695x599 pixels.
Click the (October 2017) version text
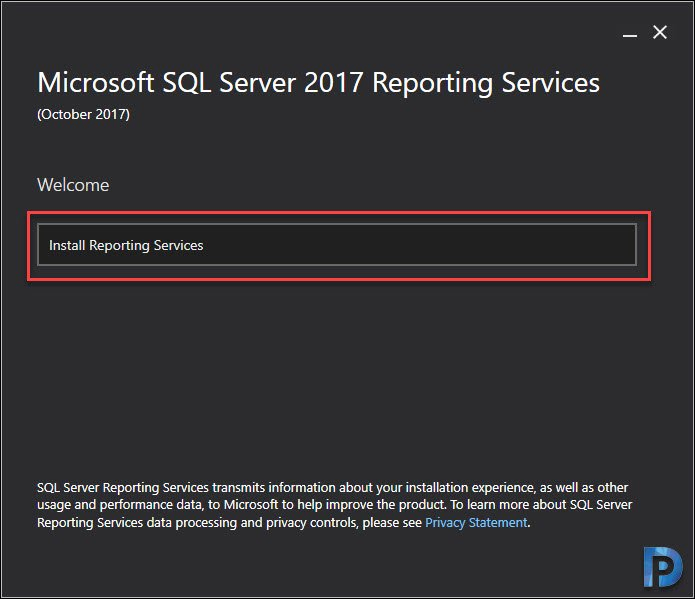point(83,114)
